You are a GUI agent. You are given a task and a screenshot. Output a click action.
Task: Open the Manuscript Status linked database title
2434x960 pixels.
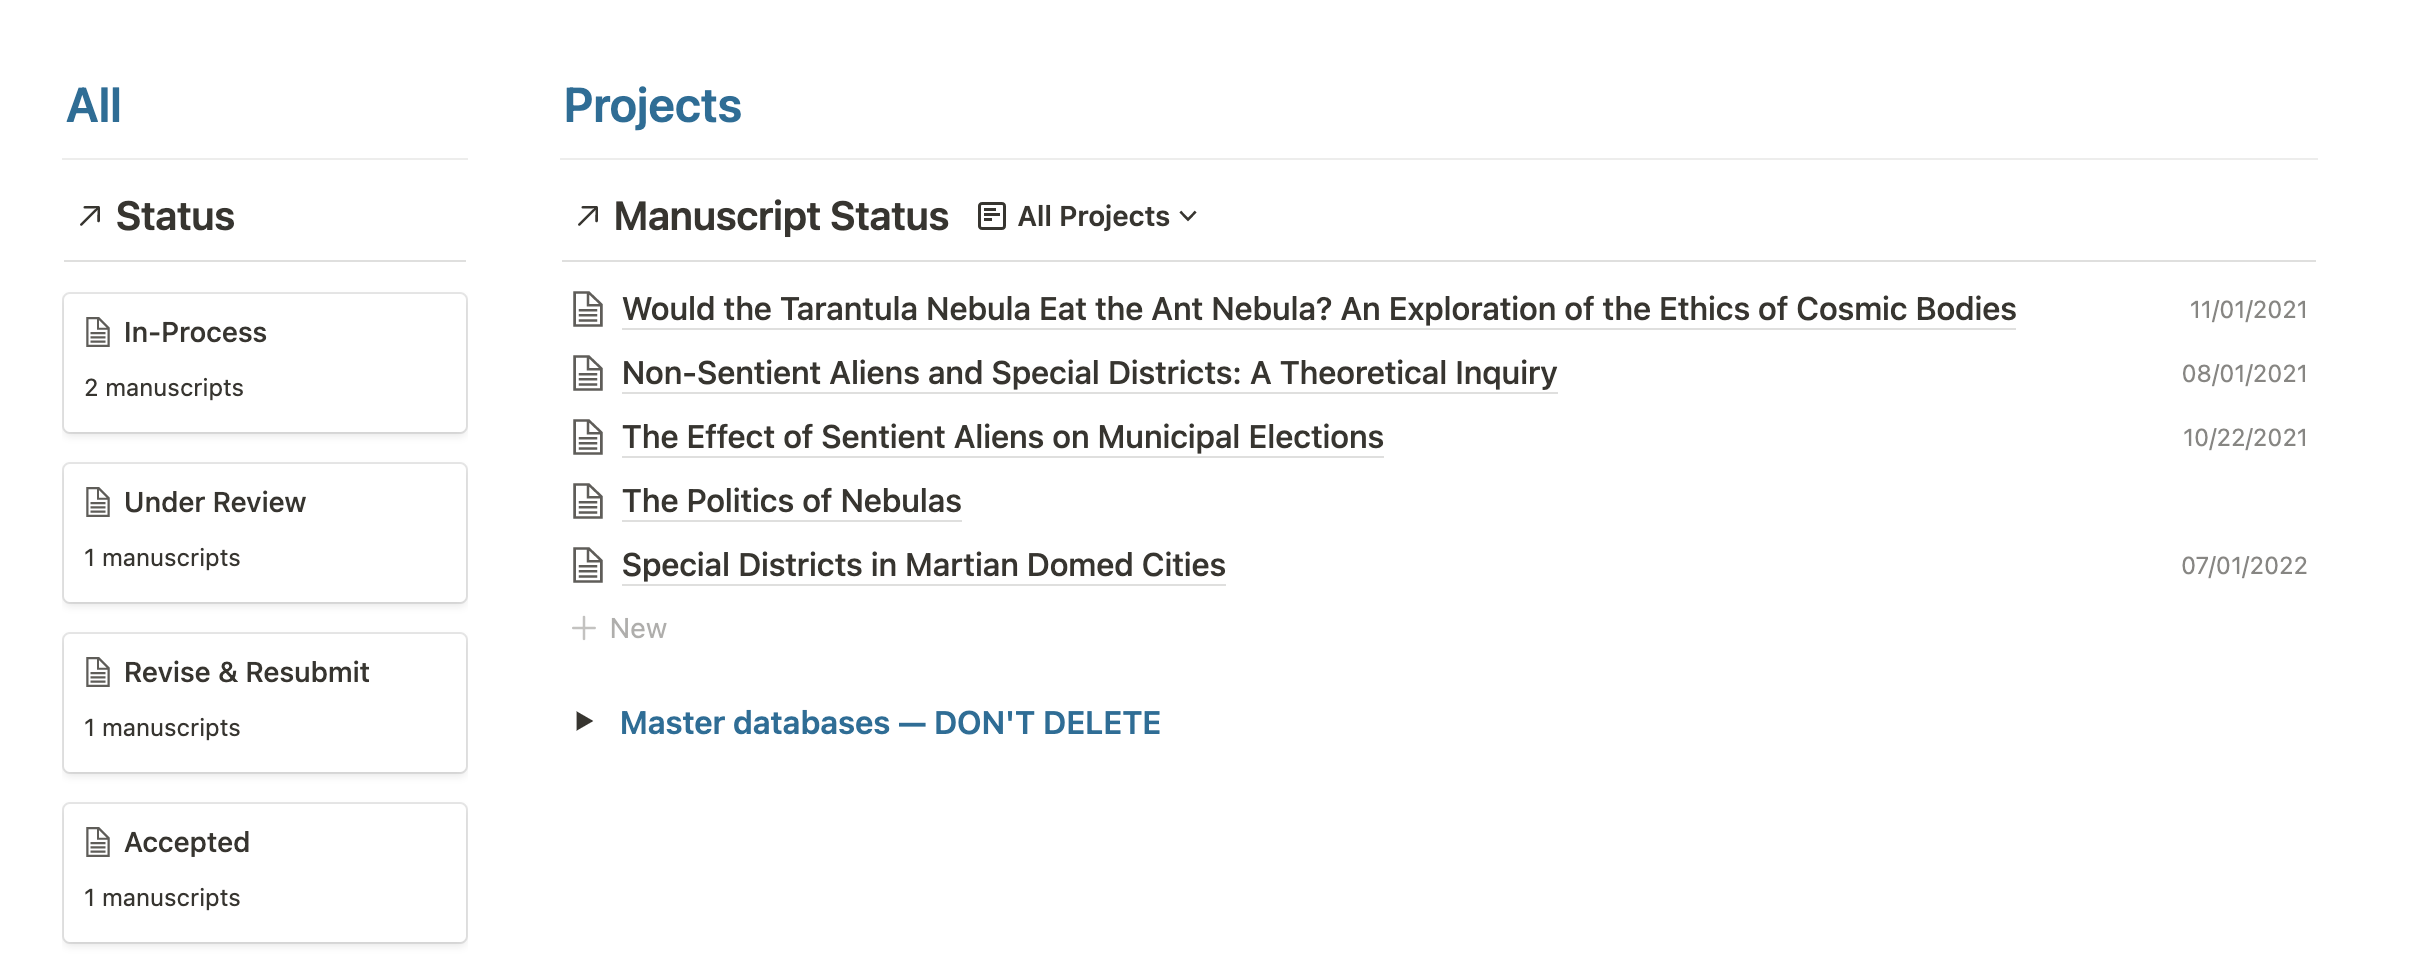click(781, 216)
